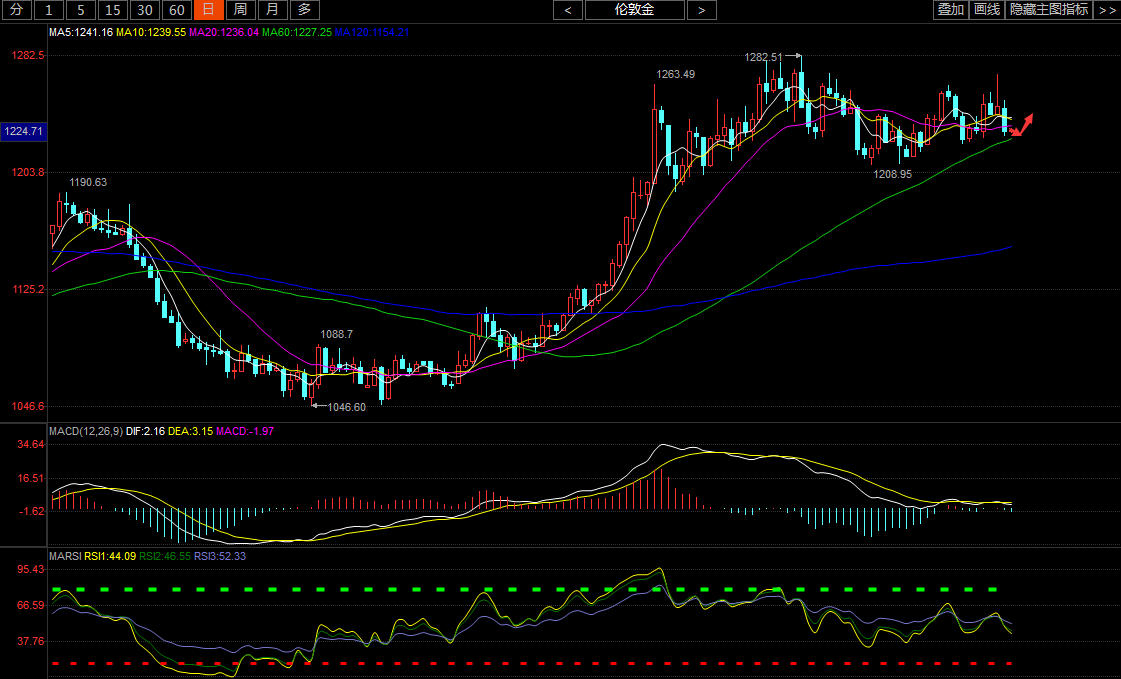Select the 日 daily chart tab
The width and height of the screenshot is (1121, 679).
click(209, 10)
